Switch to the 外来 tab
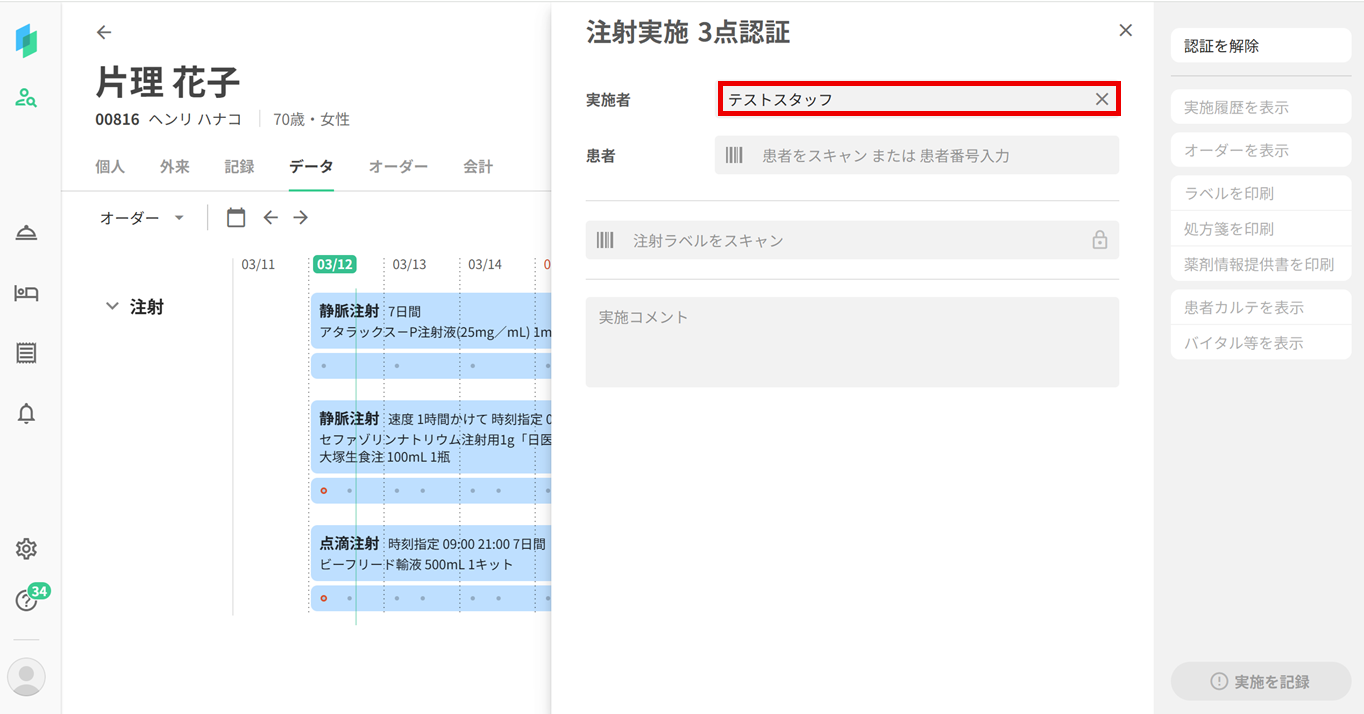The image size is (1364, 714). click(175, 166)
